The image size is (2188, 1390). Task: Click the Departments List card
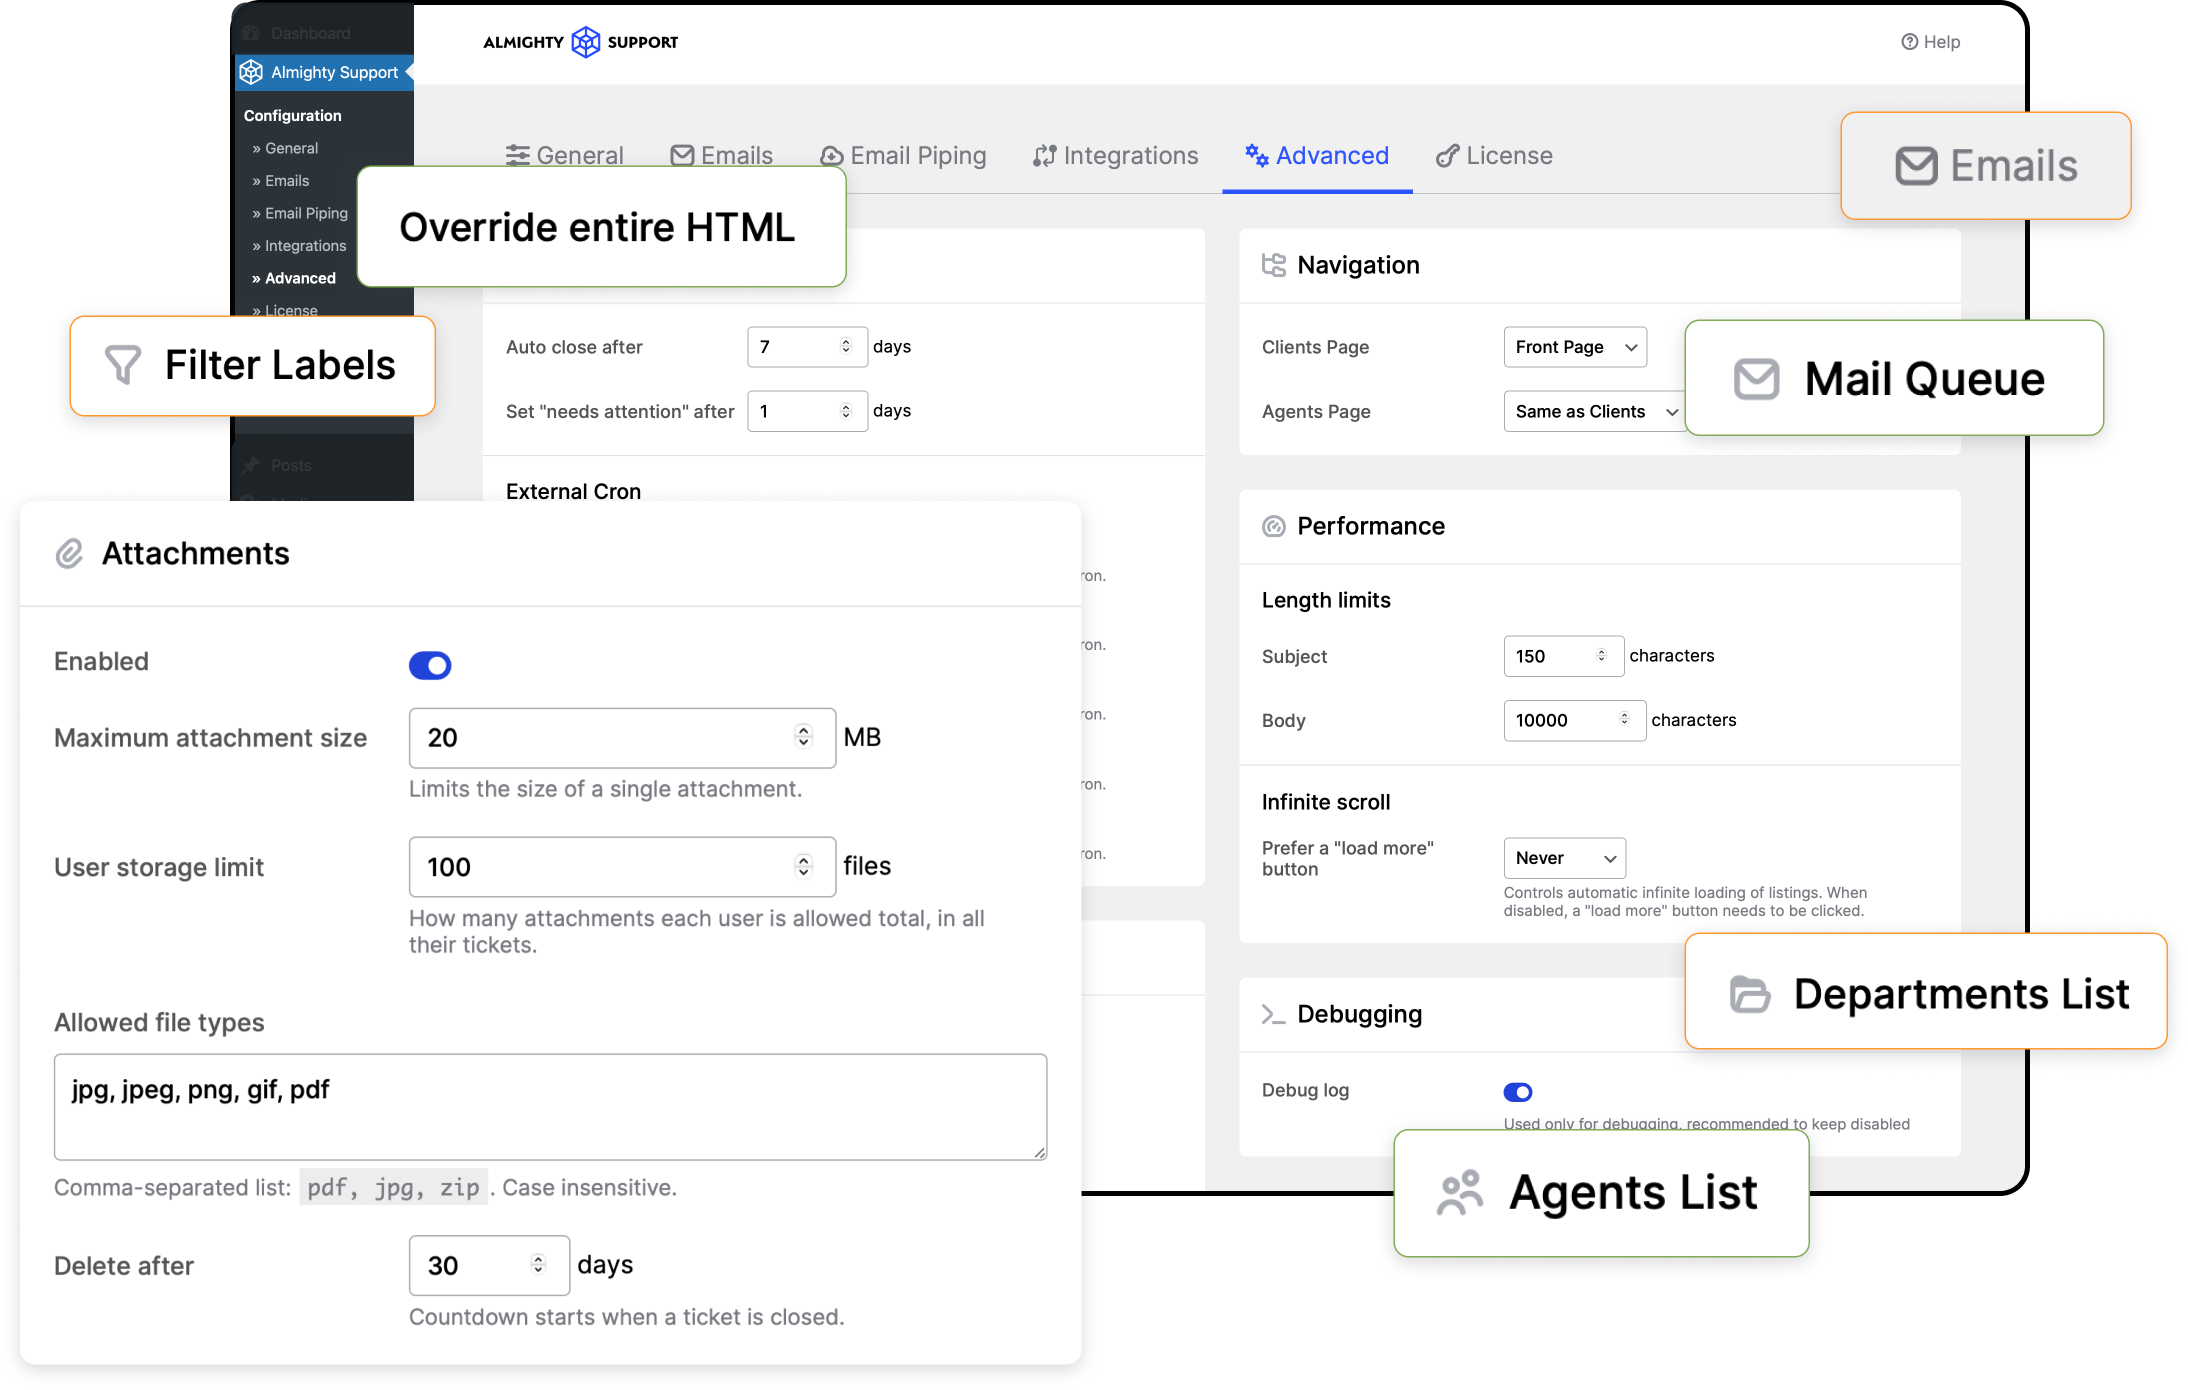(1925, 991)
